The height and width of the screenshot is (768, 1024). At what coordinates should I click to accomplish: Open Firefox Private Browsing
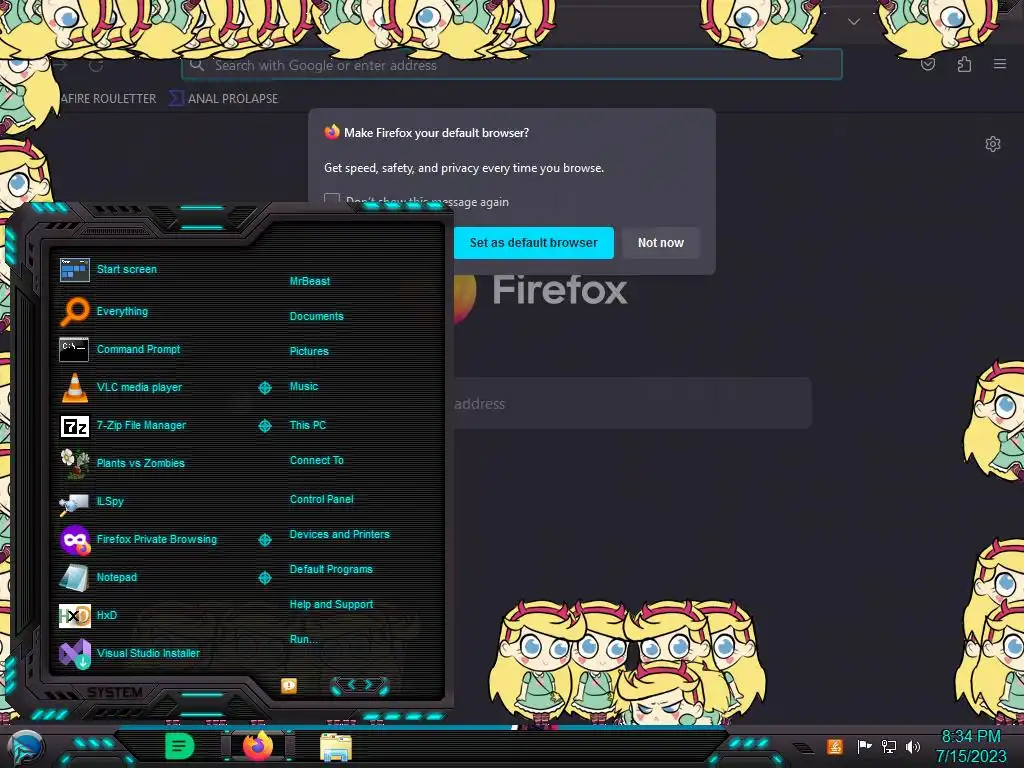click(138, 539)
